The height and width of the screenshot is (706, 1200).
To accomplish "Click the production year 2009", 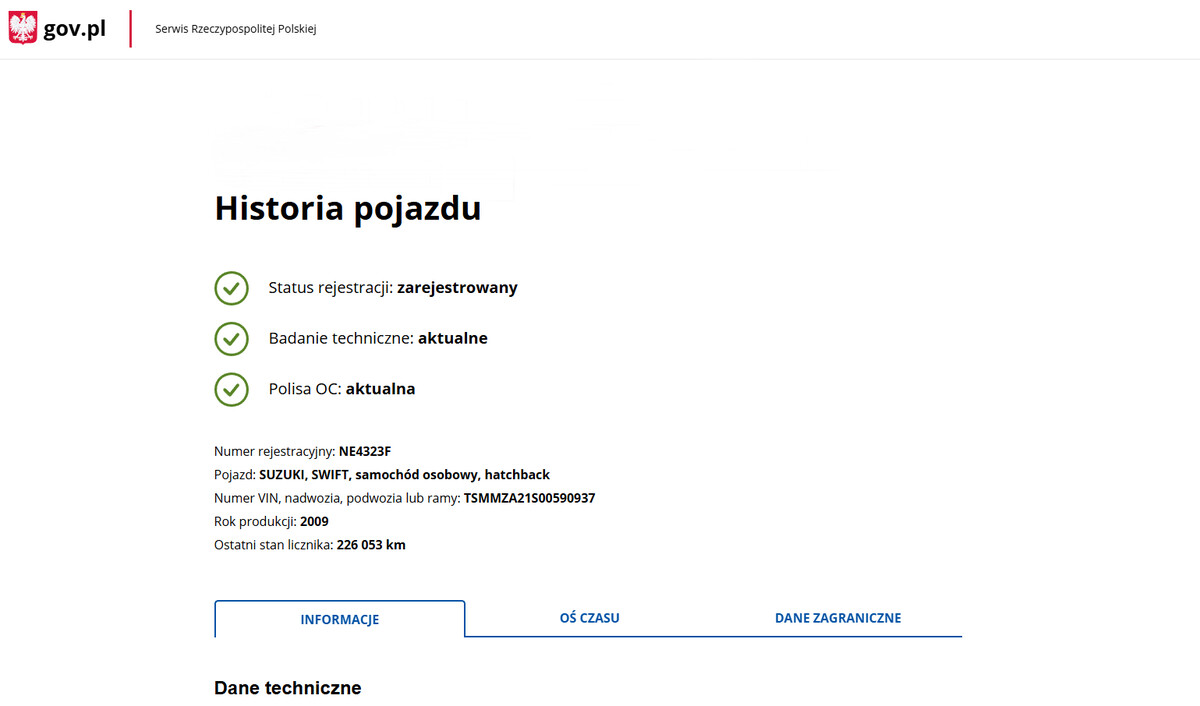I will pos(314,522).
